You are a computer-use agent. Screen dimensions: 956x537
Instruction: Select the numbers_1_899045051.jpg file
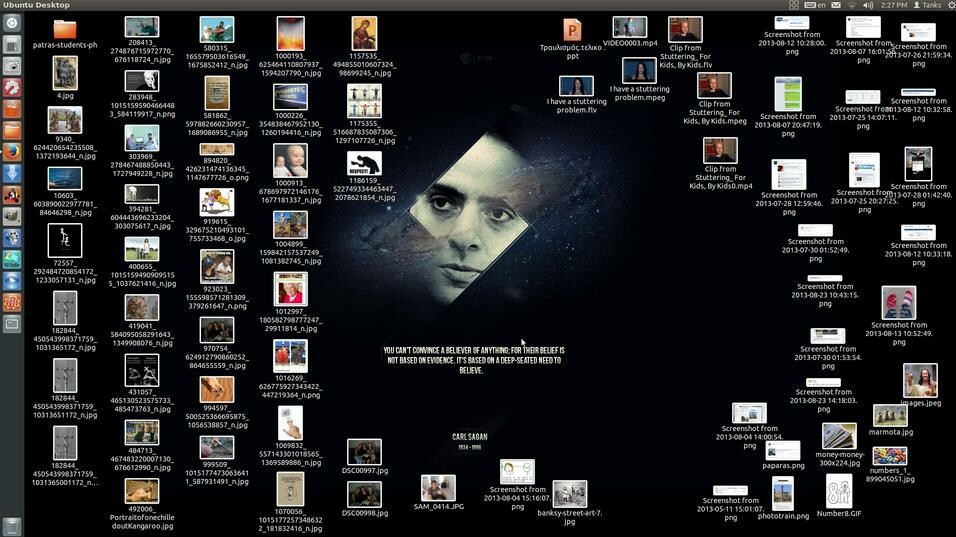pyautogui.click(x=890, y=465)
